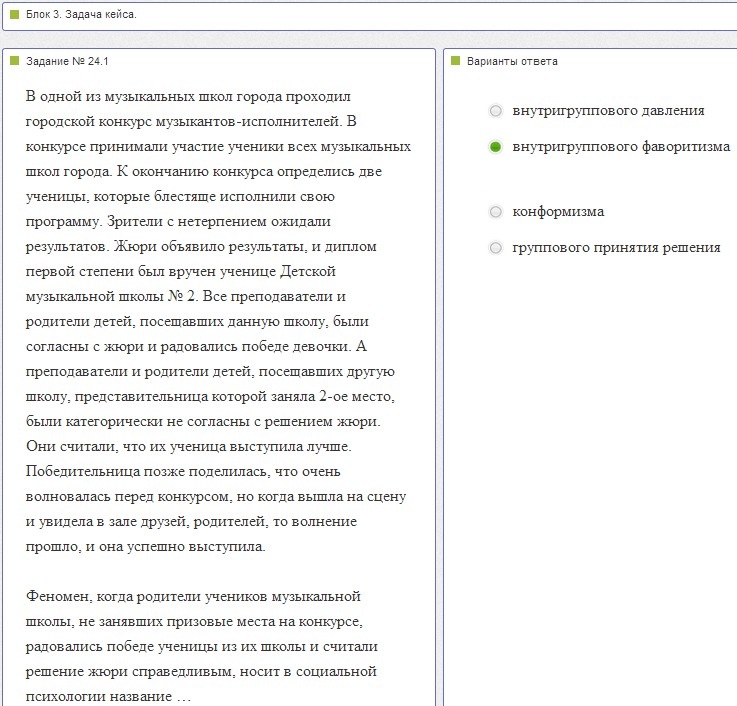Click the 'Блок 3. Задача кейса.' header text
The width and height of the screenshot is (737, 706).
pyautogui.click(x=81, y=15)
